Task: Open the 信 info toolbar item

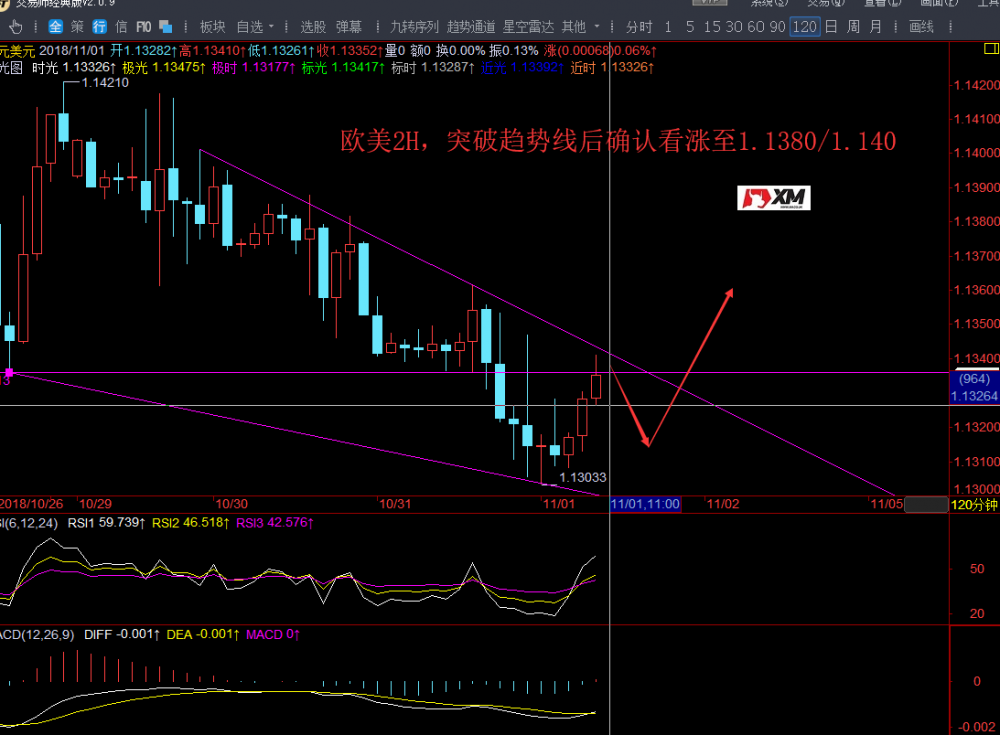Action: pos(121,27)
